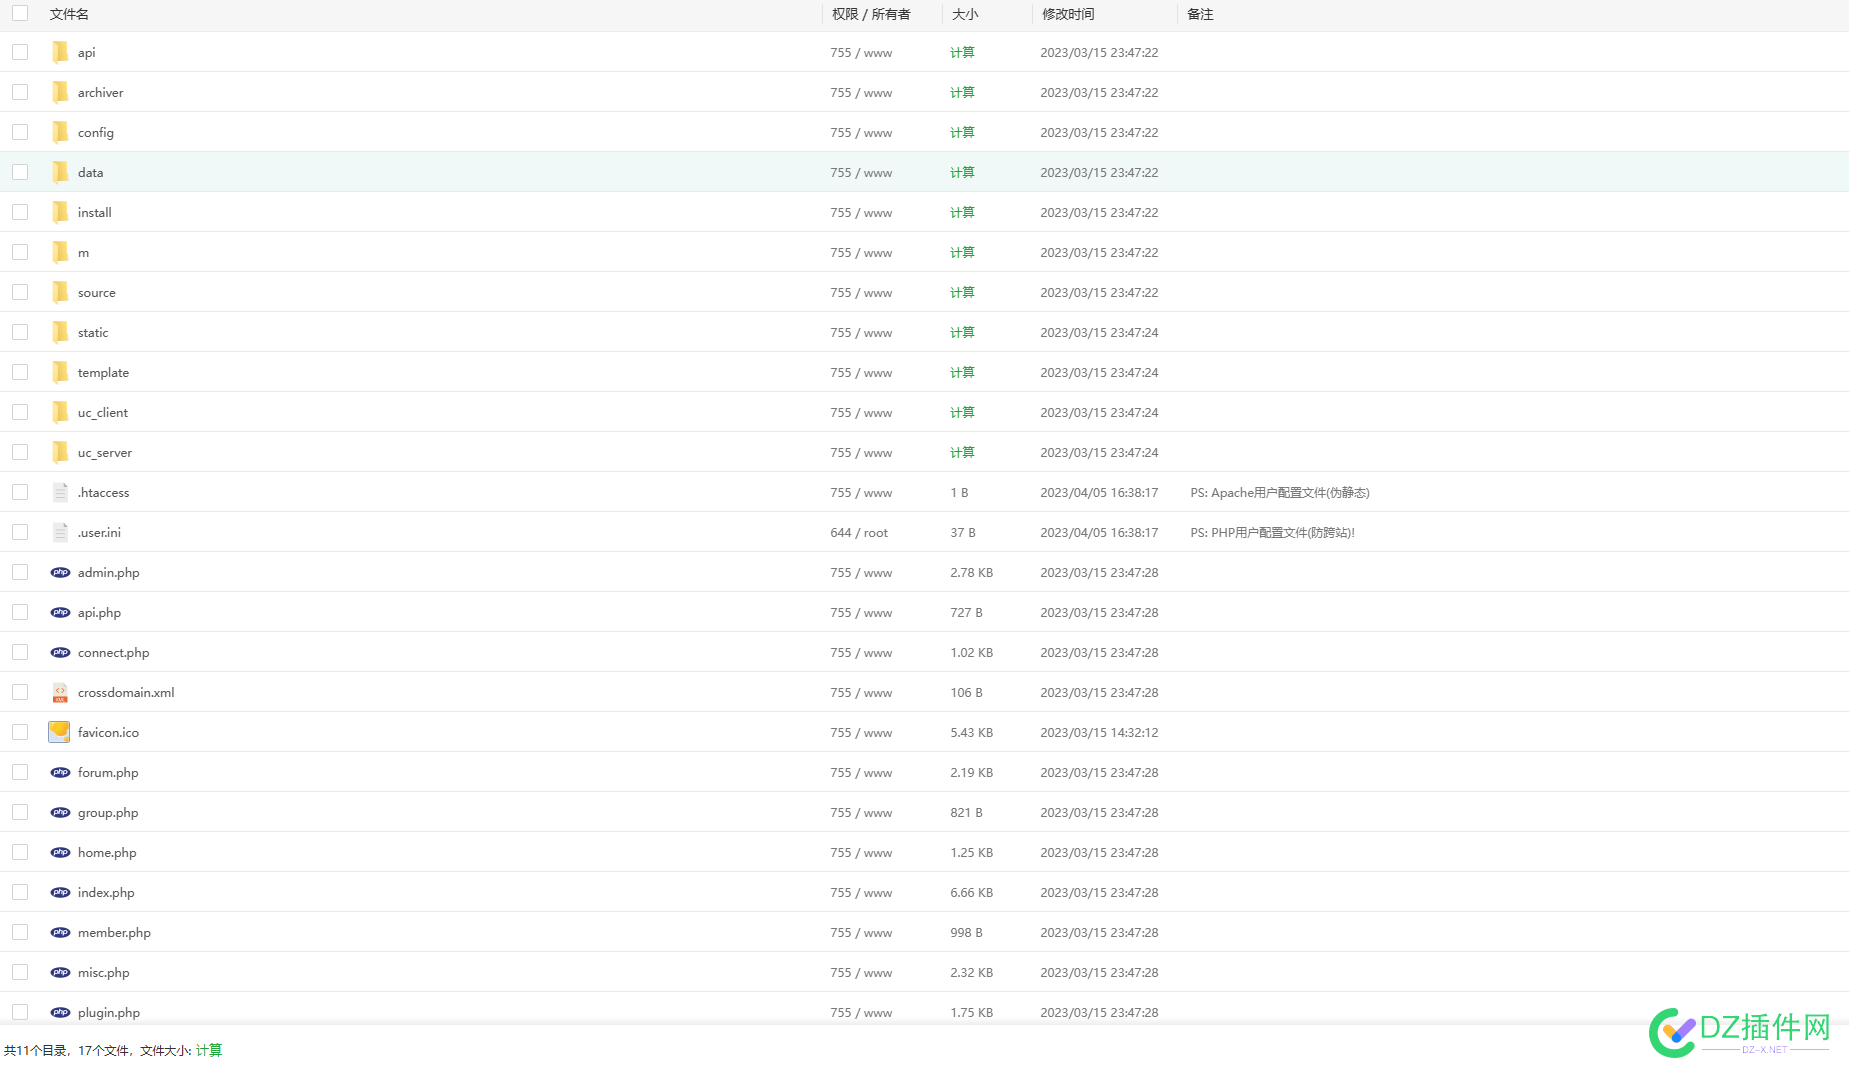This screenshot has width=1849, height=1073.
Task: Click the archiver folder icon
Action: 60,92
